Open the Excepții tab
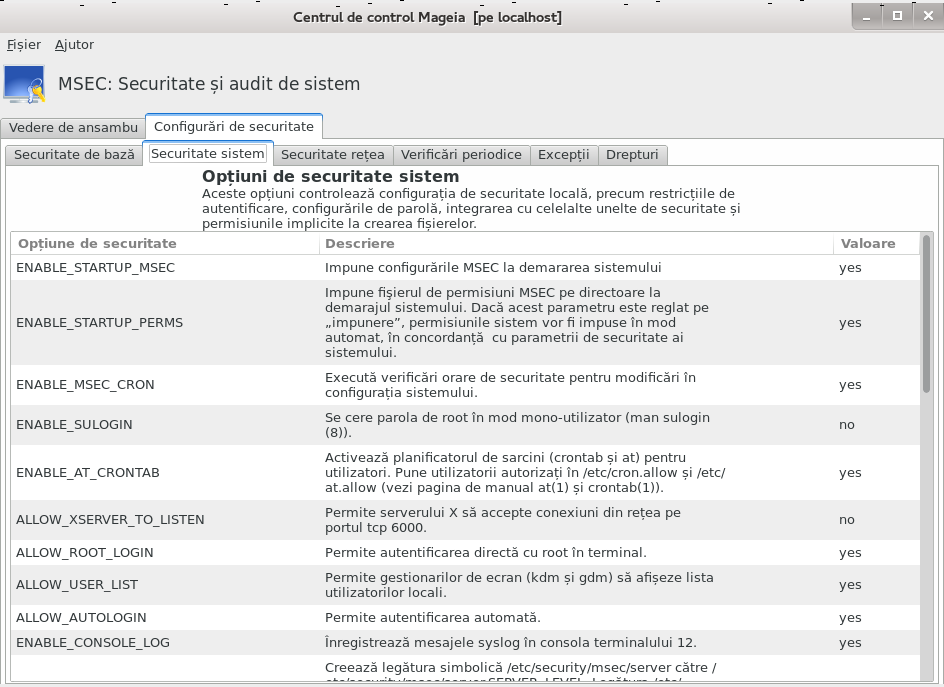The width and height of the screenshot is (944, 687). pos(564,155)
